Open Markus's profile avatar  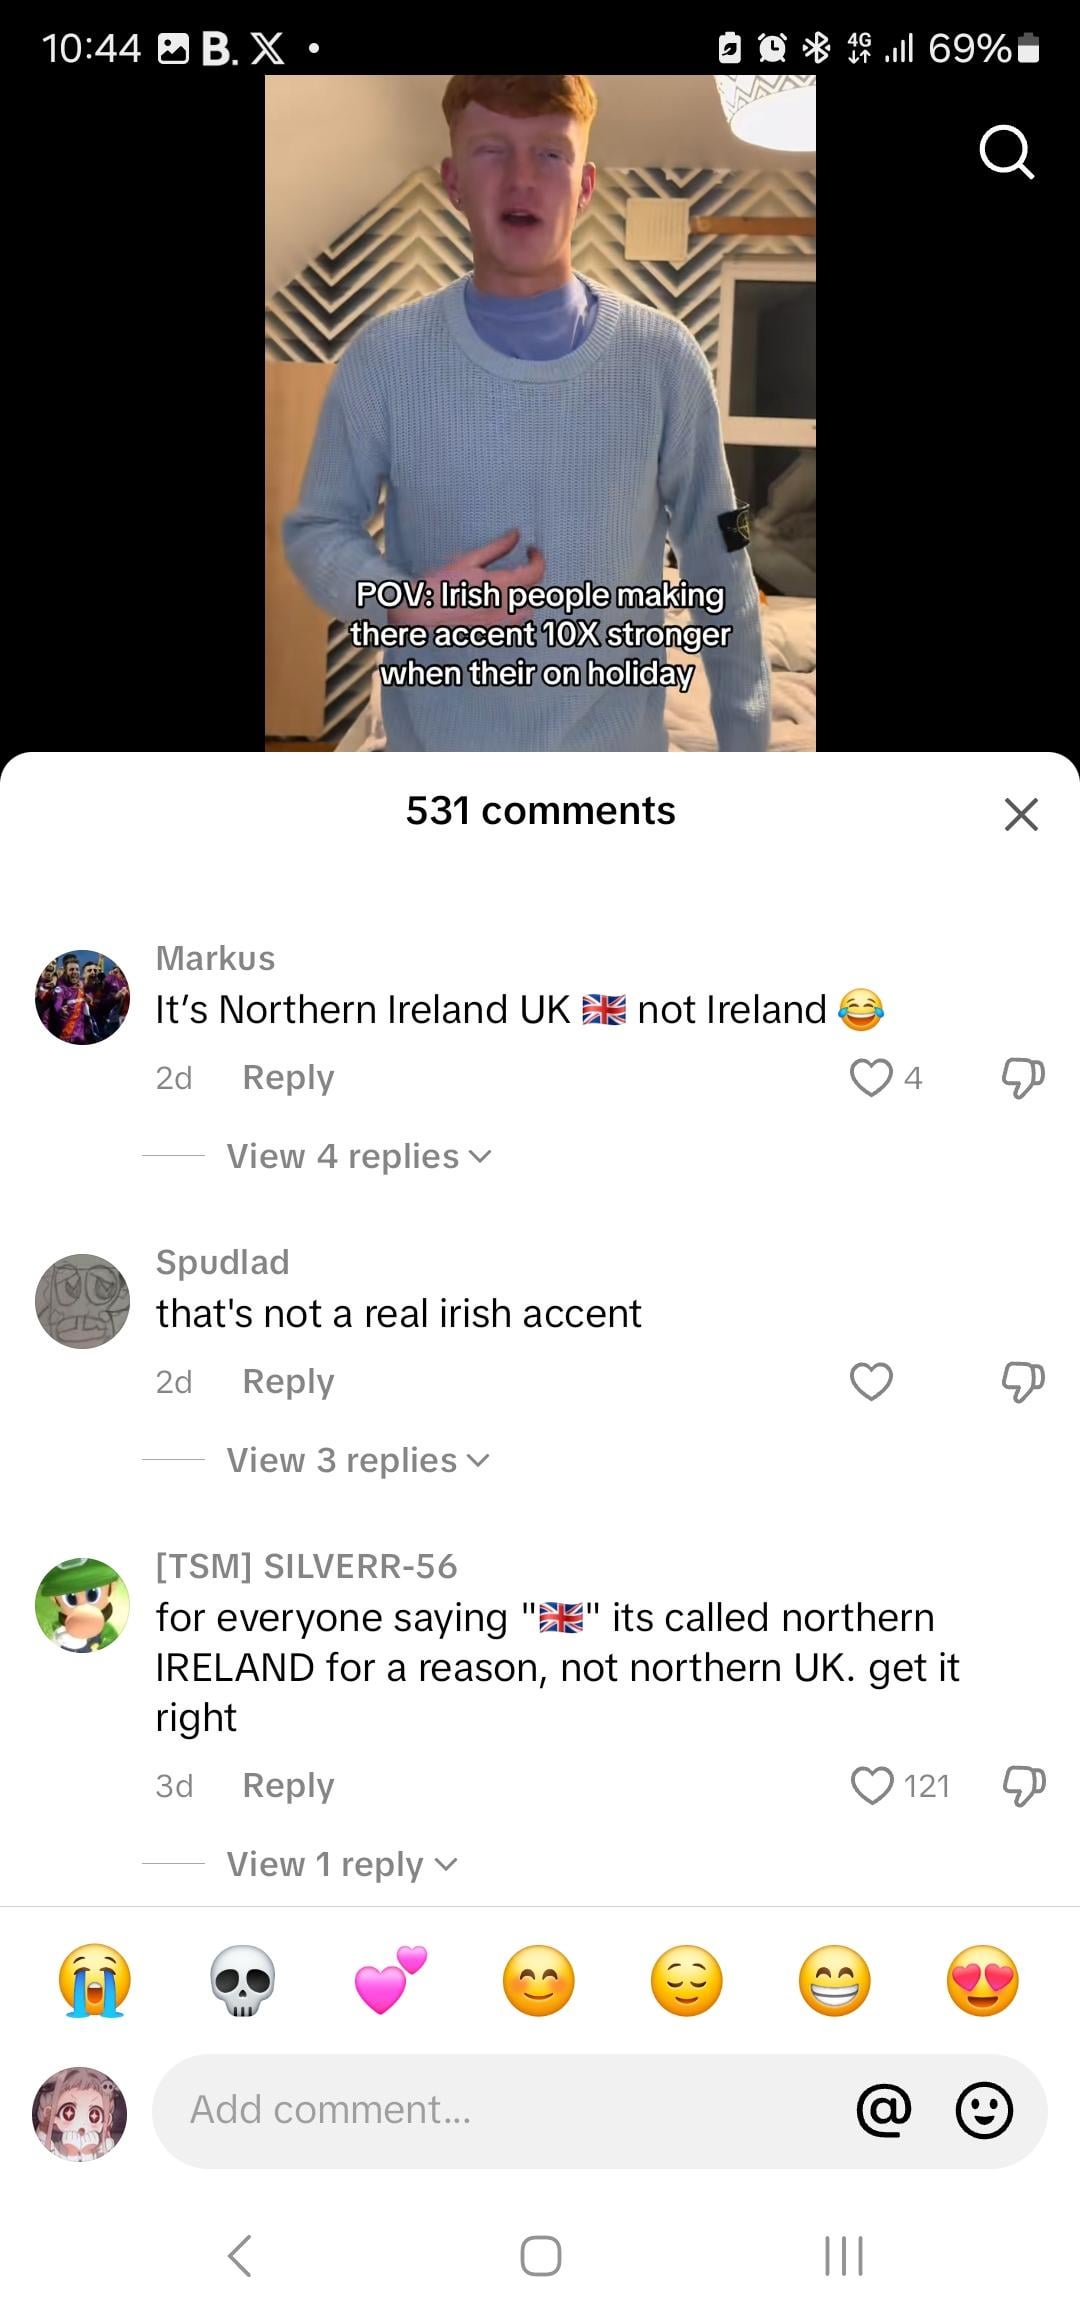tap(82, 997)
